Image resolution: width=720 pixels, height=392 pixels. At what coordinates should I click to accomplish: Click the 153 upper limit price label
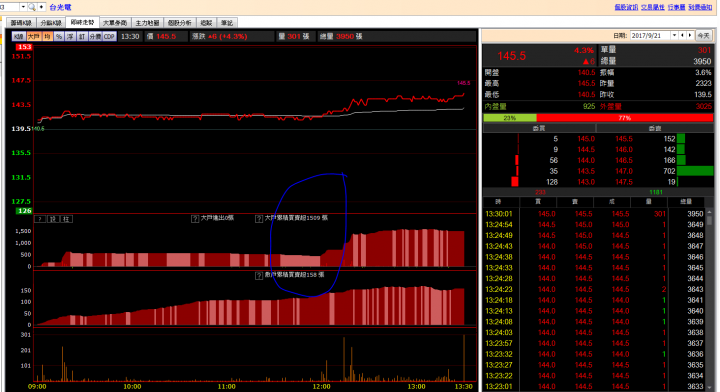24,47
